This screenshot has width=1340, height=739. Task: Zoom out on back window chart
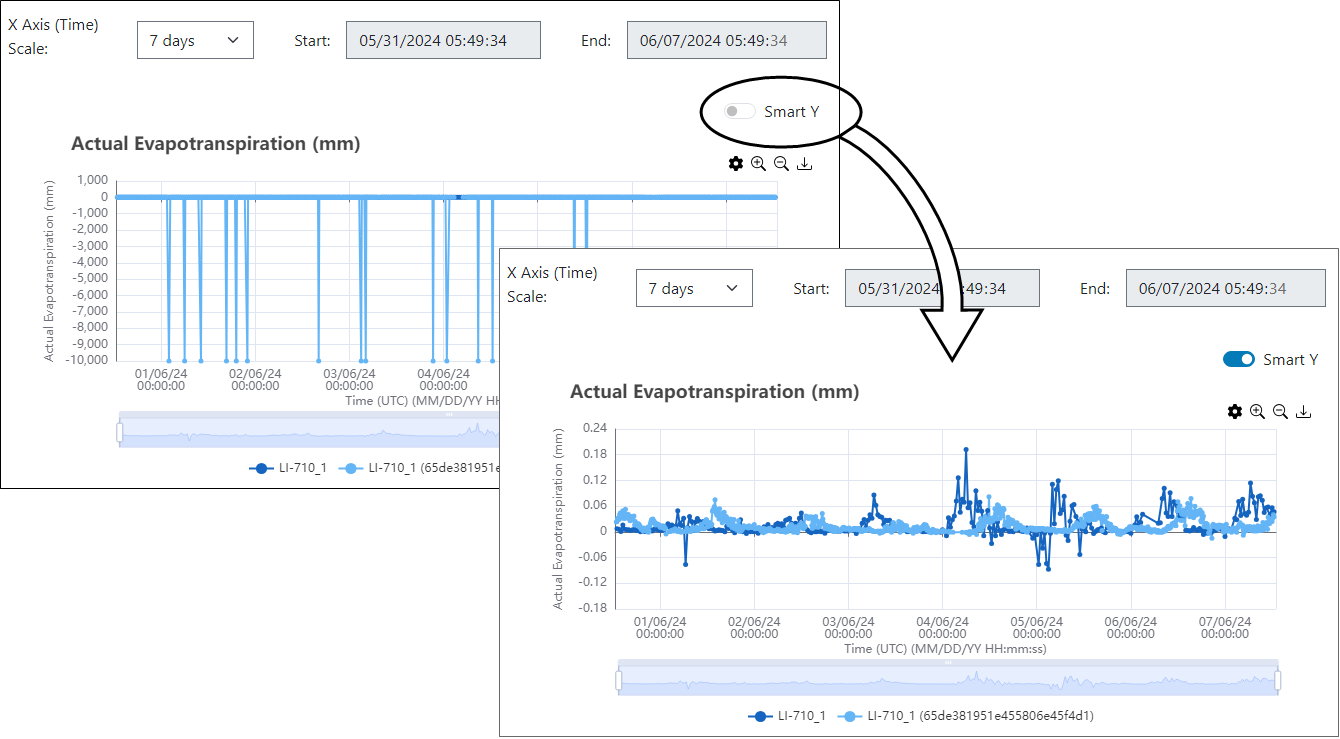[x=782, y=164]
